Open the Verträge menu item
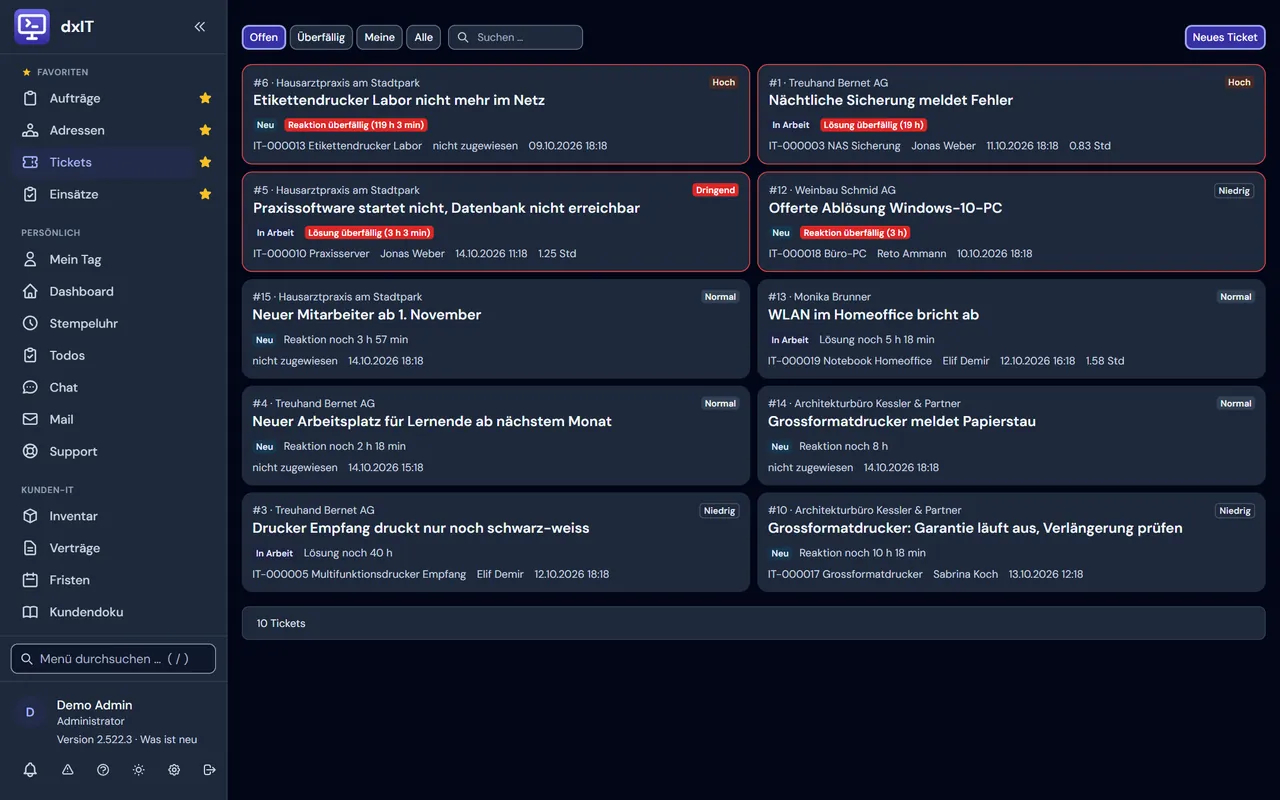Viewport: 1280px width, 800px height. [114, 548]
